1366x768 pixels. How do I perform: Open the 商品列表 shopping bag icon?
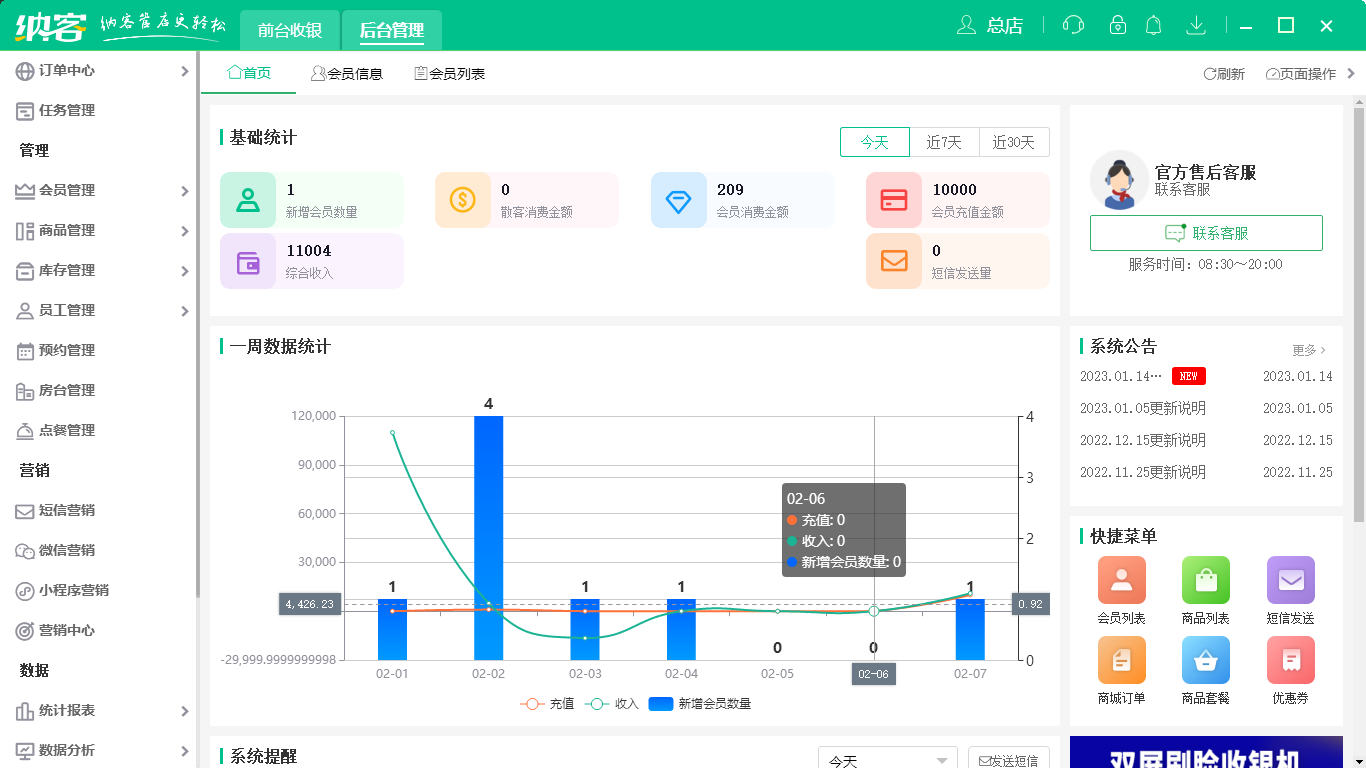coord(1206,580)
